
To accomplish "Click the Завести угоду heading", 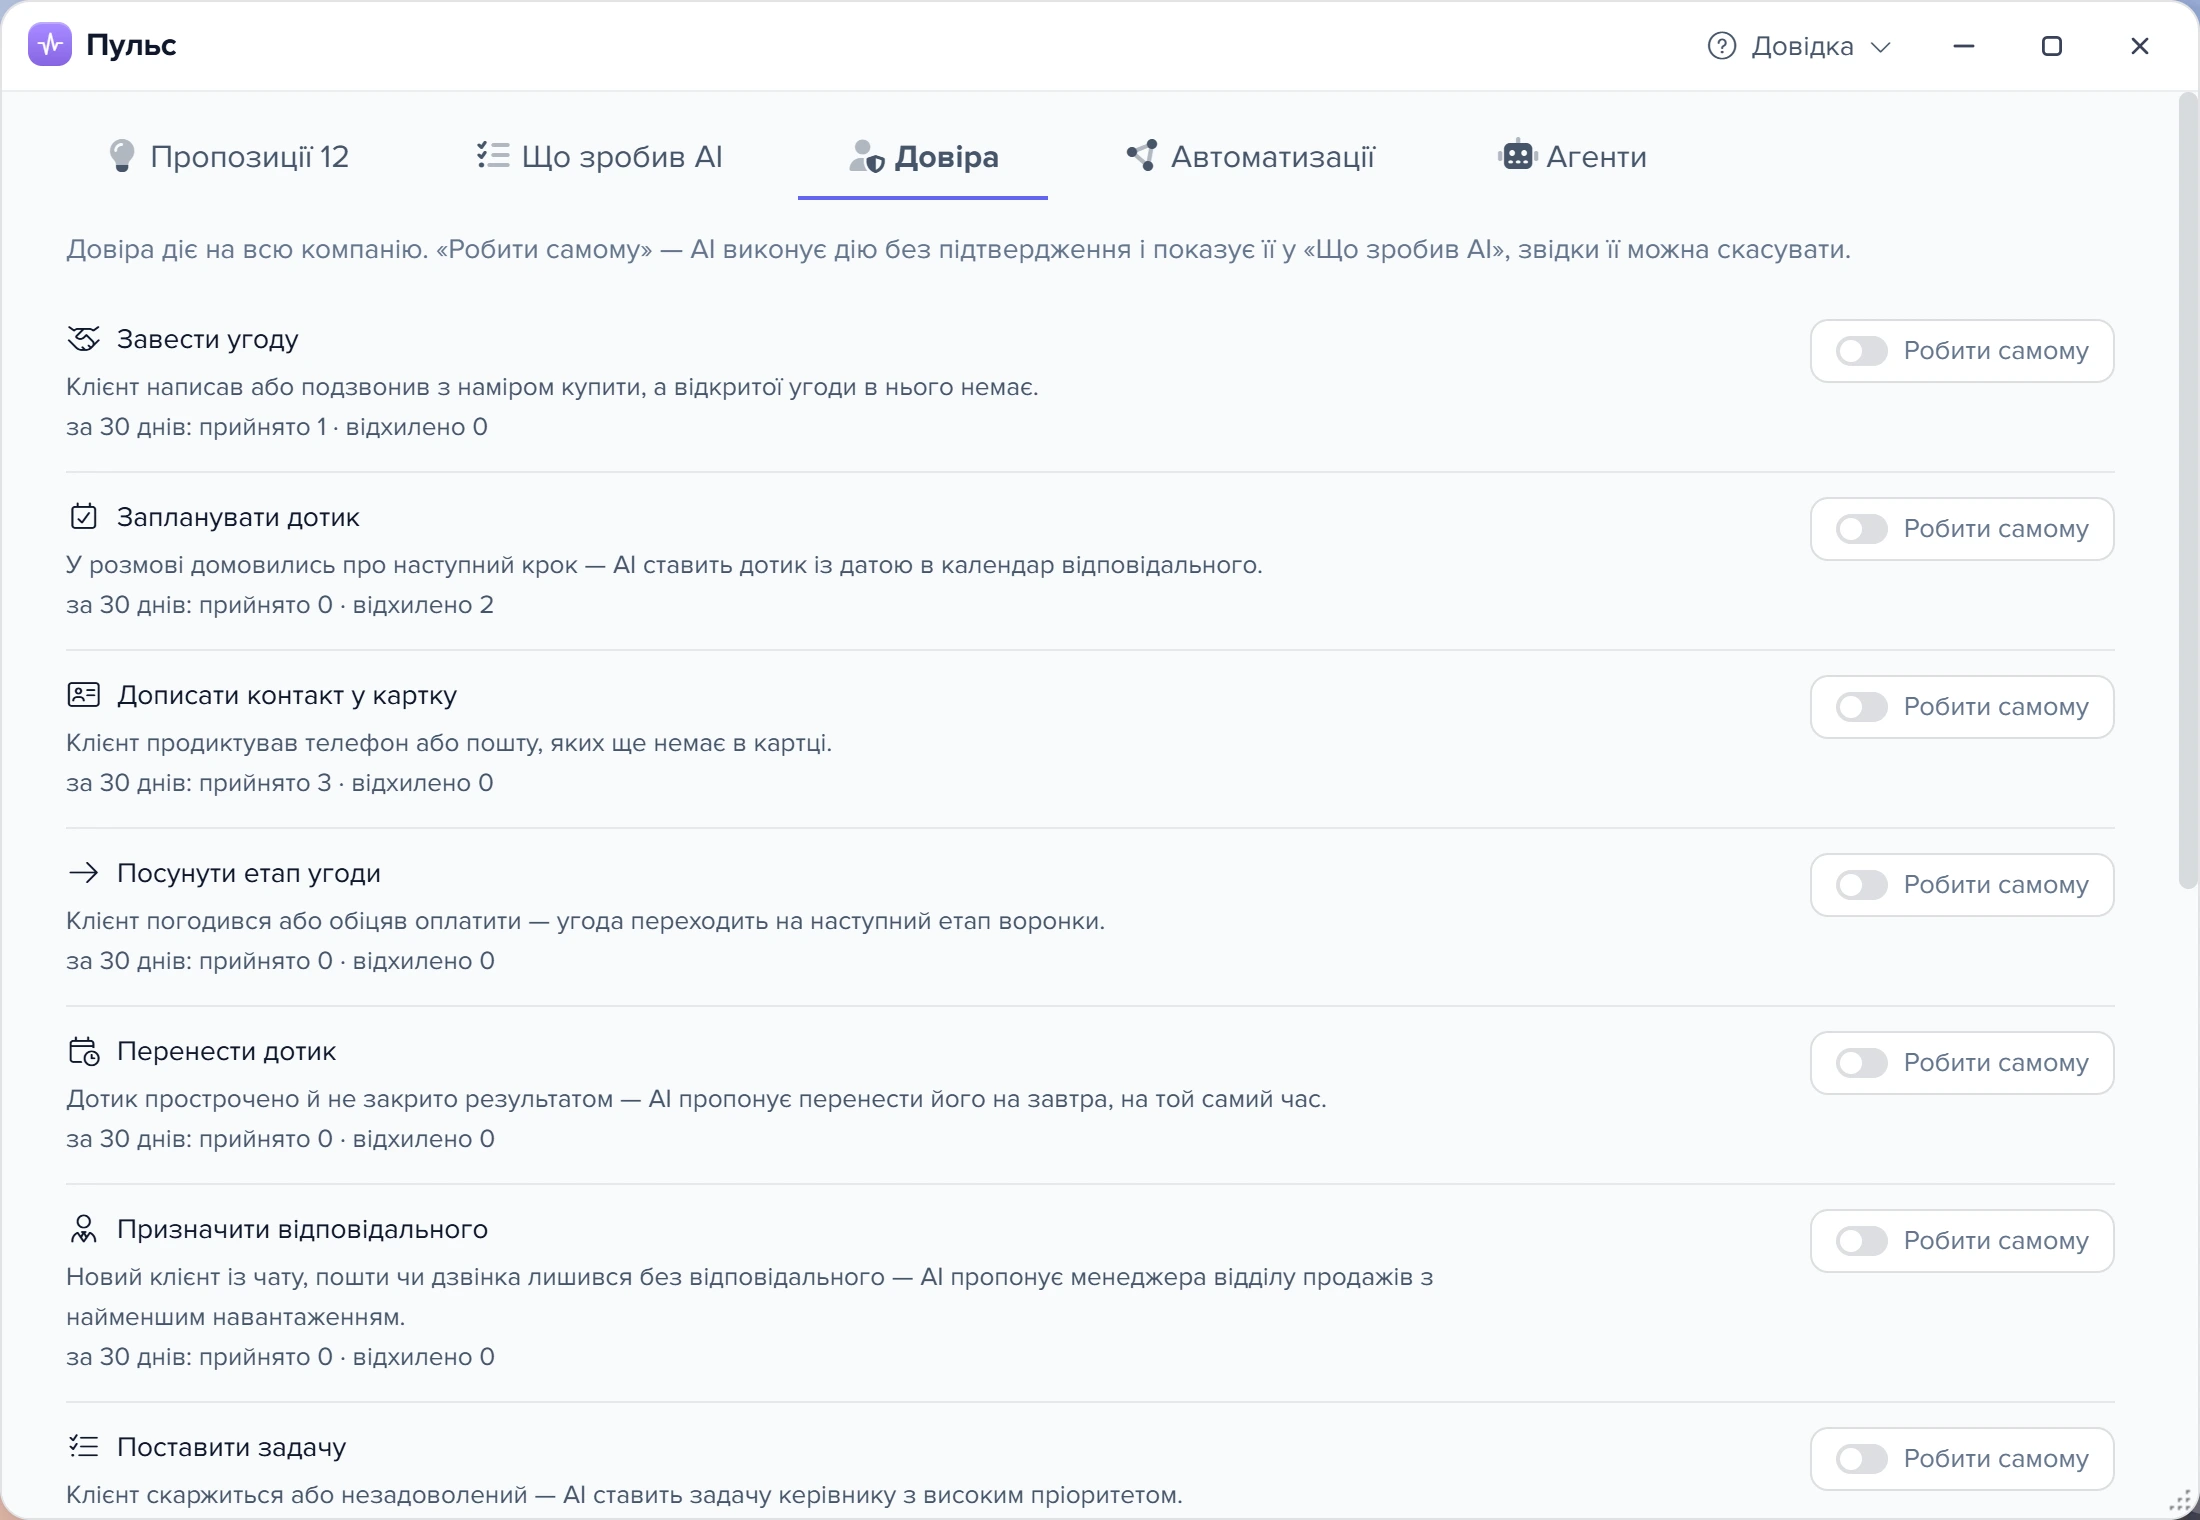I will pyautogui.click(x=207, y=339).
